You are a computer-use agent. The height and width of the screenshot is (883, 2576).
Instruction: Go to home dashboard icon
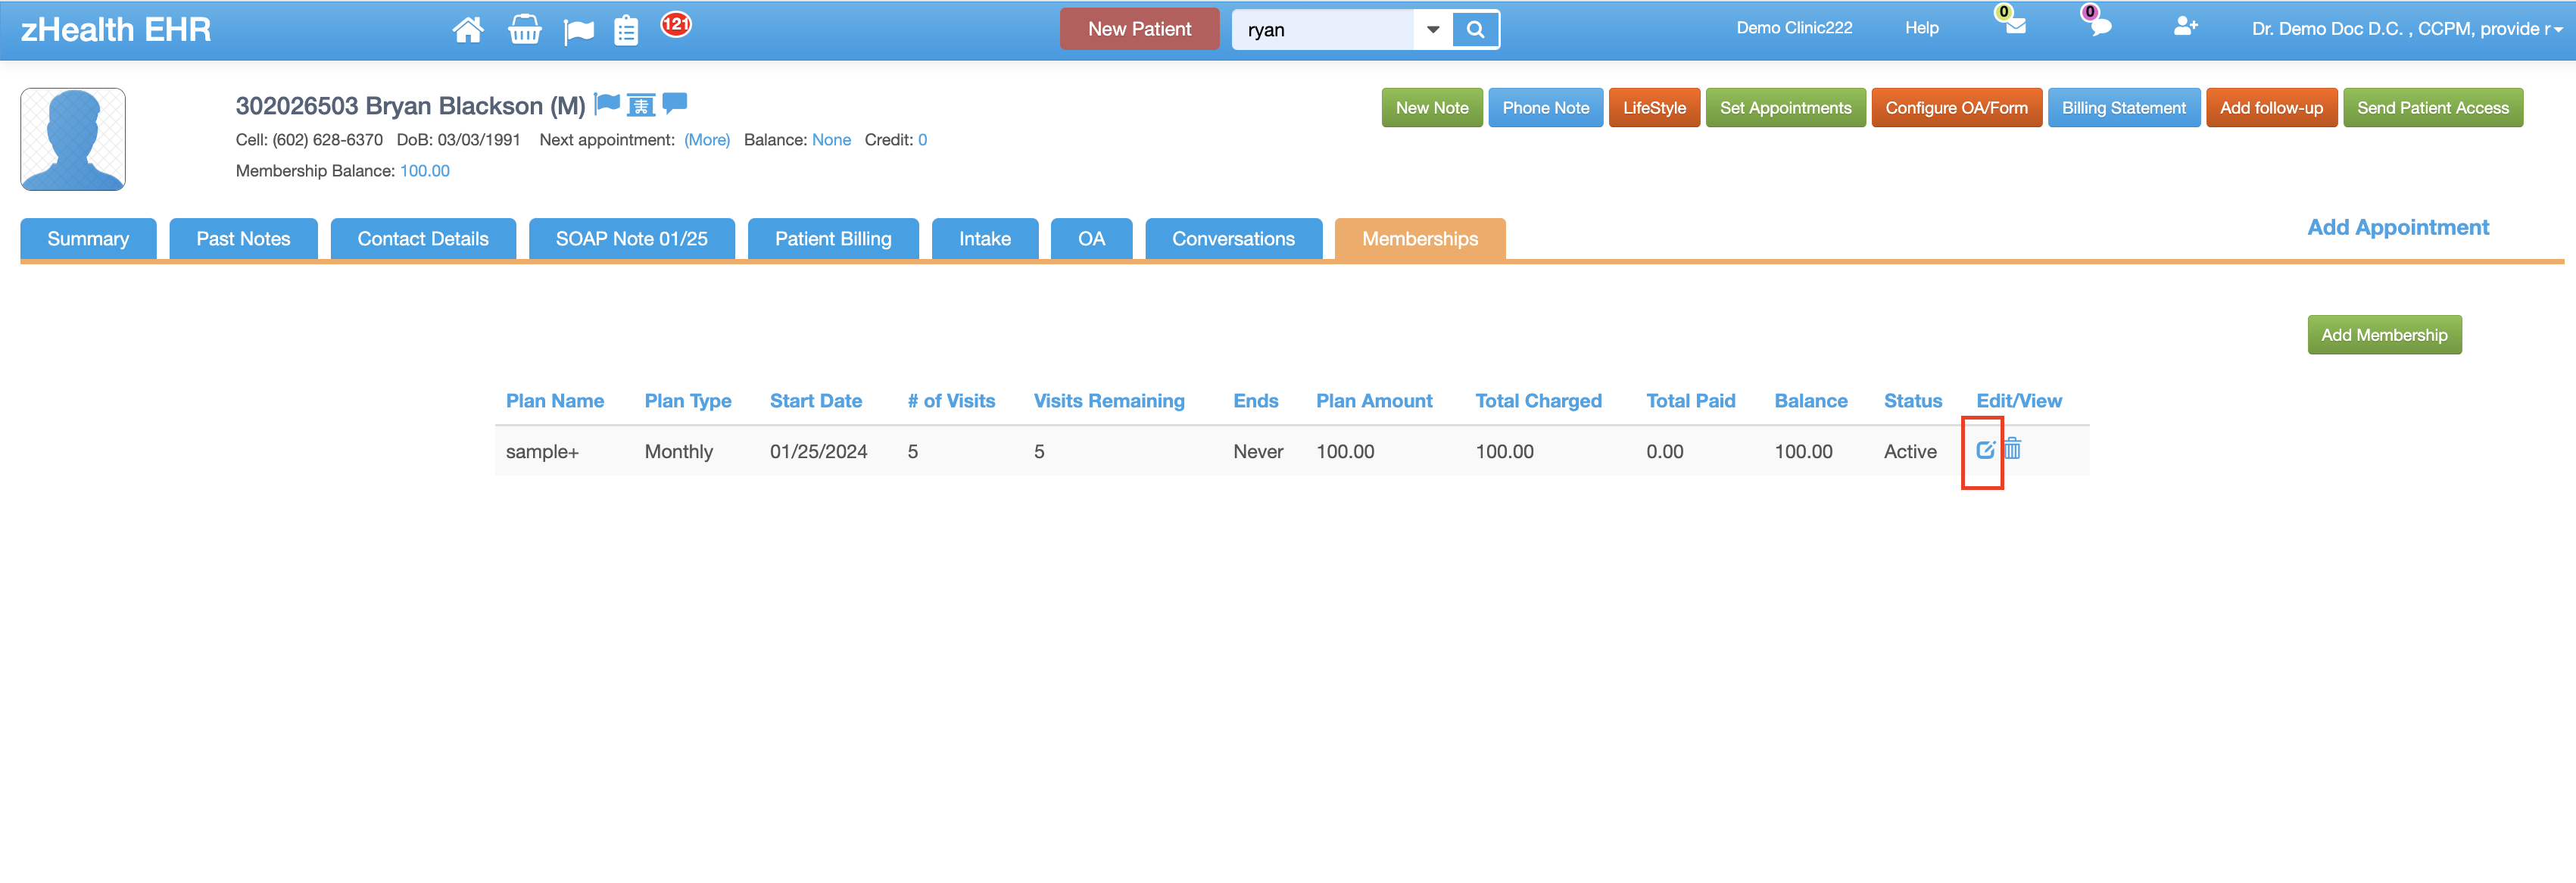tap(468, 30)
